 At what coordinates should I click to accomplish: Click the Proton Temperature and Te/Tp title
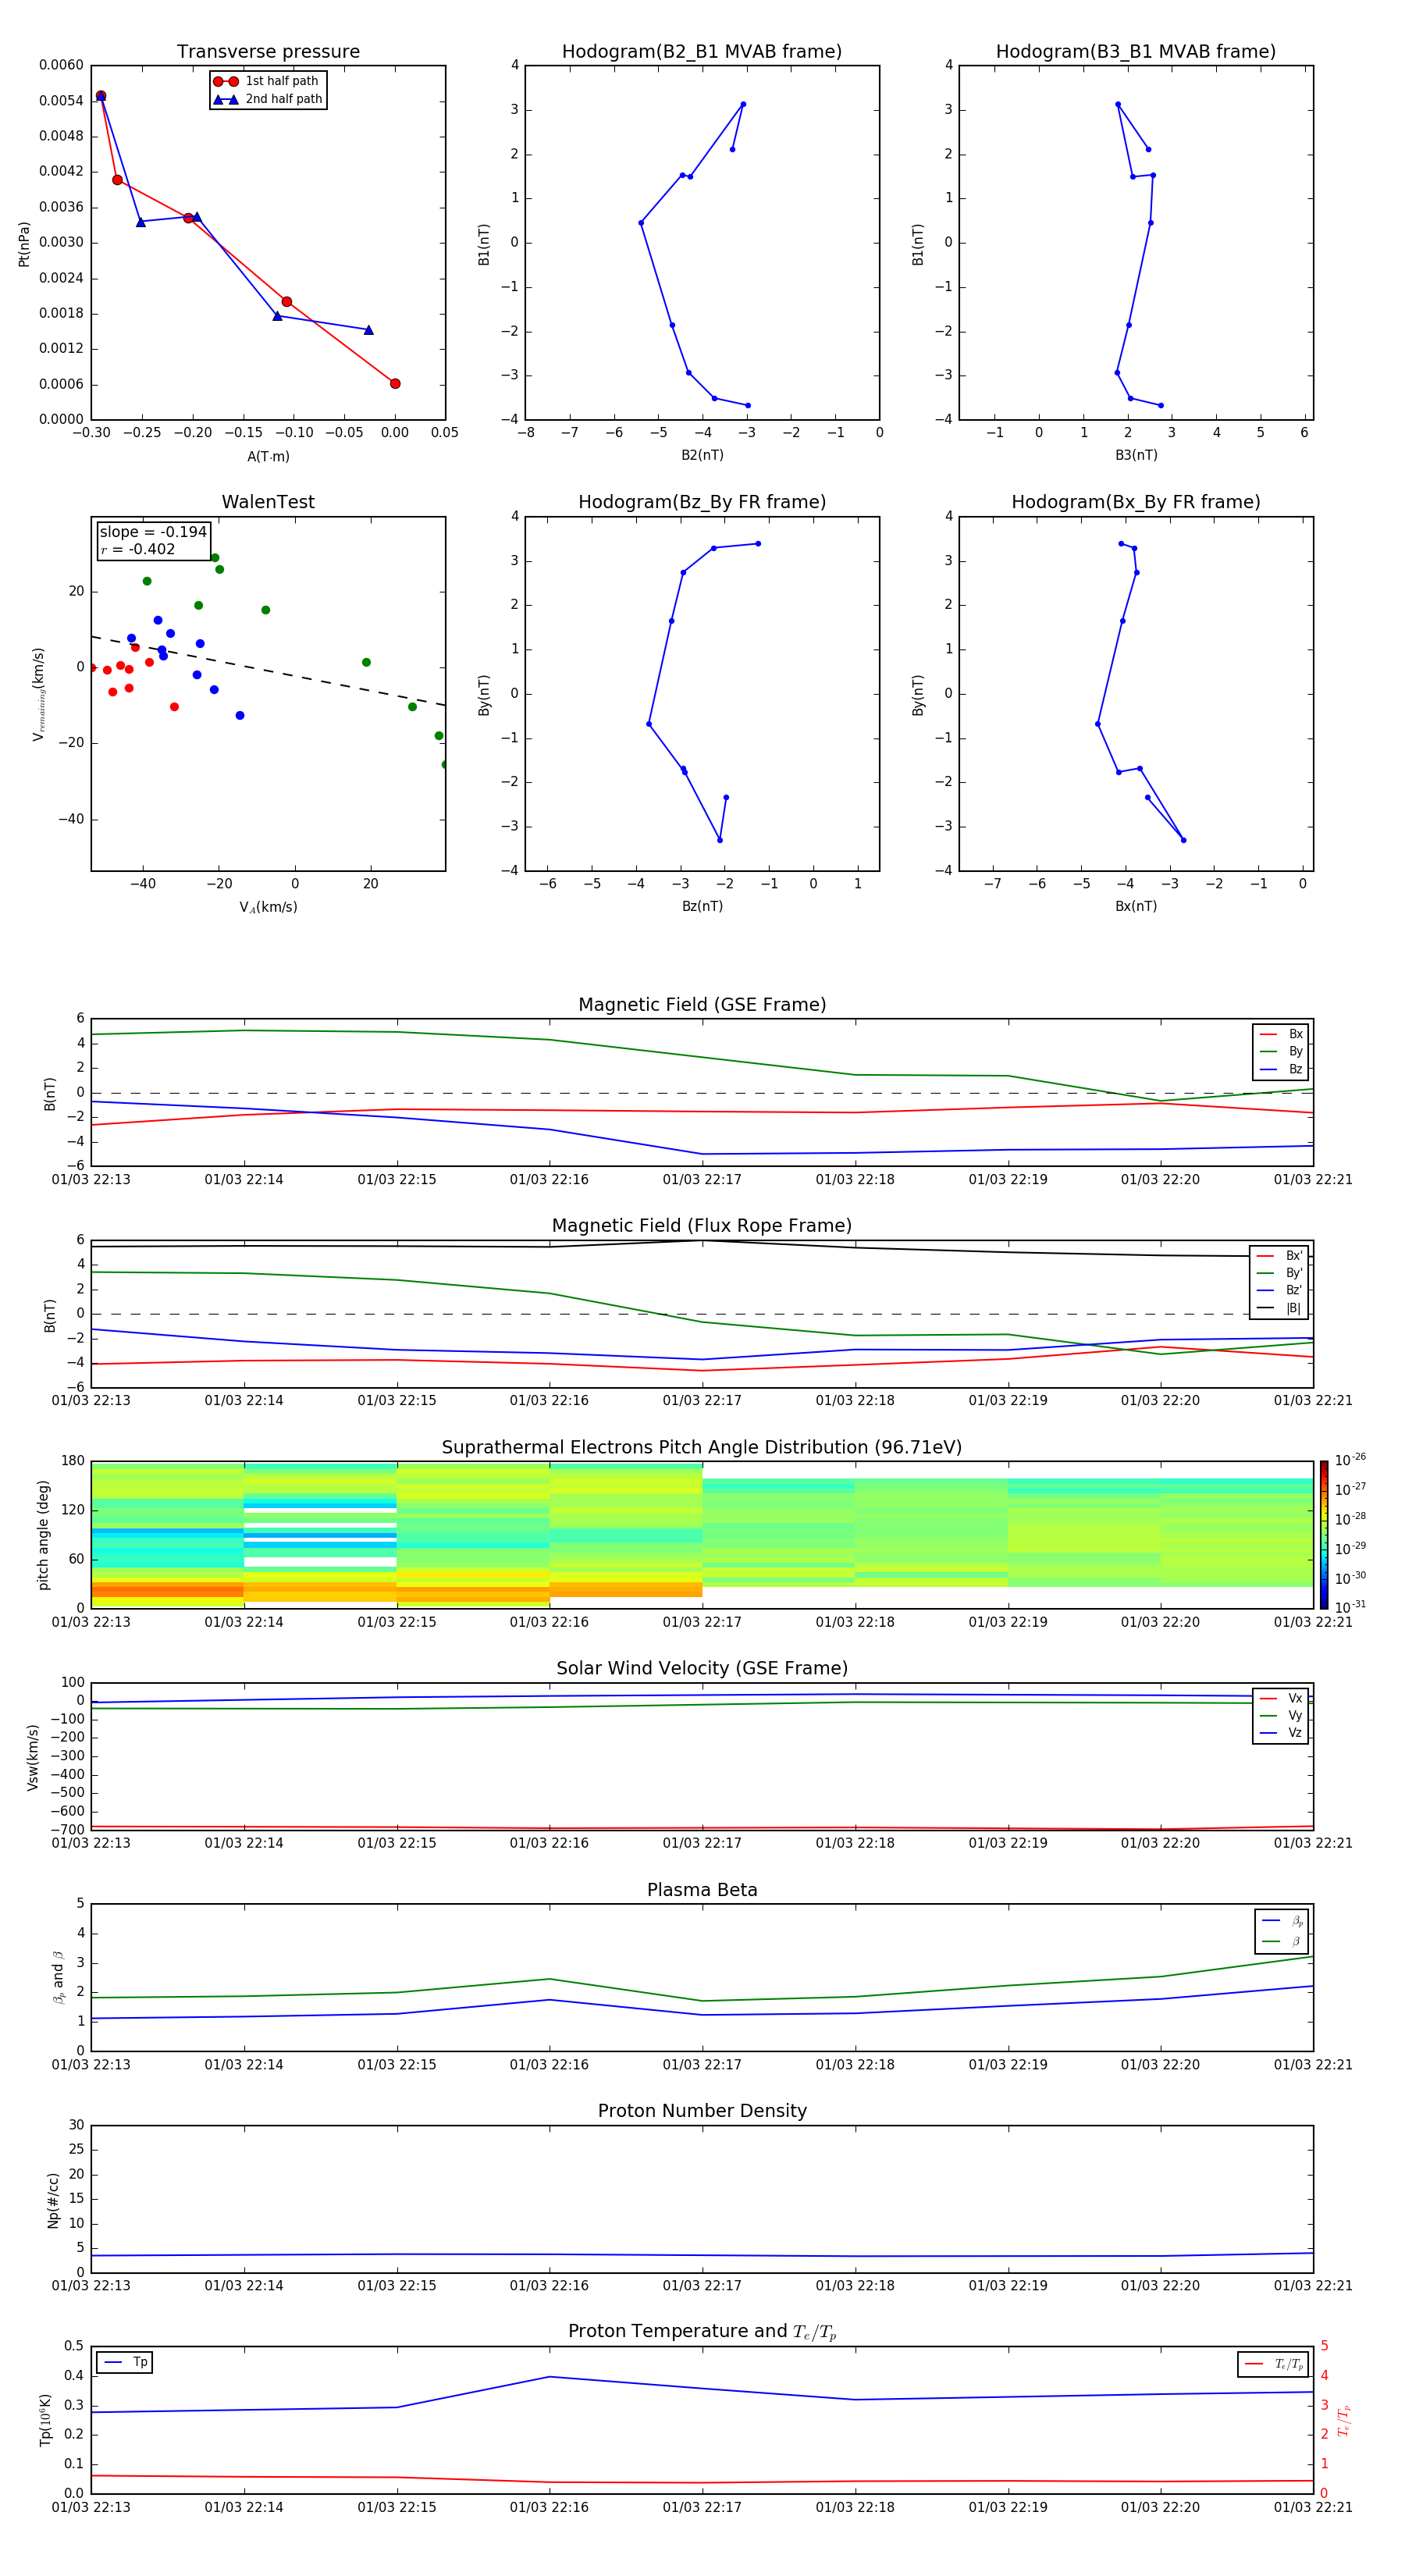(702, 2332)
